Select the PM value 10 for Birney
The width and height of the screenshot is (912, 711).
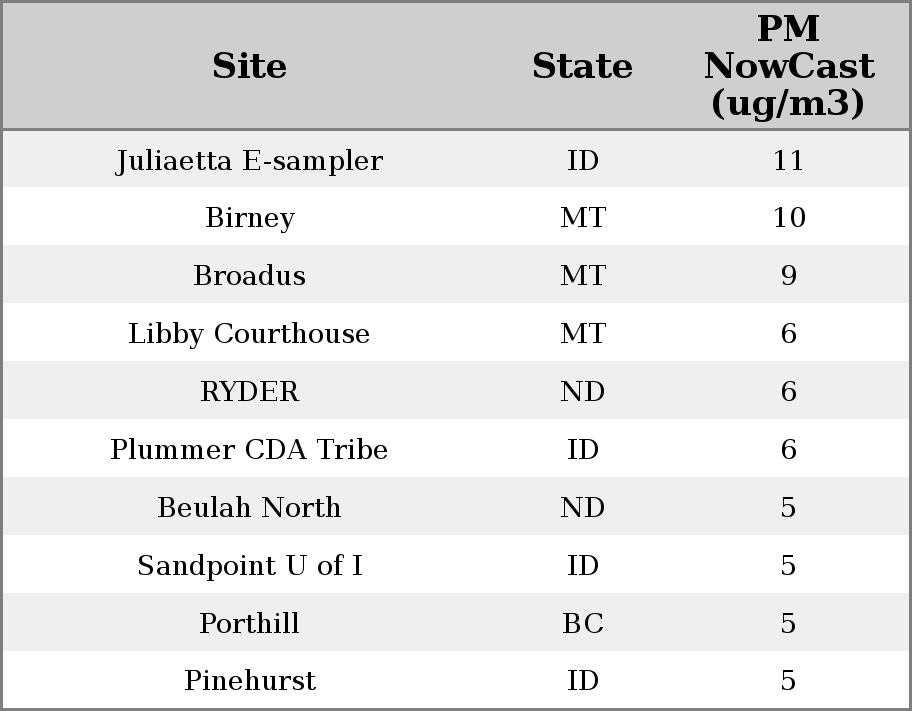point(788,218)
